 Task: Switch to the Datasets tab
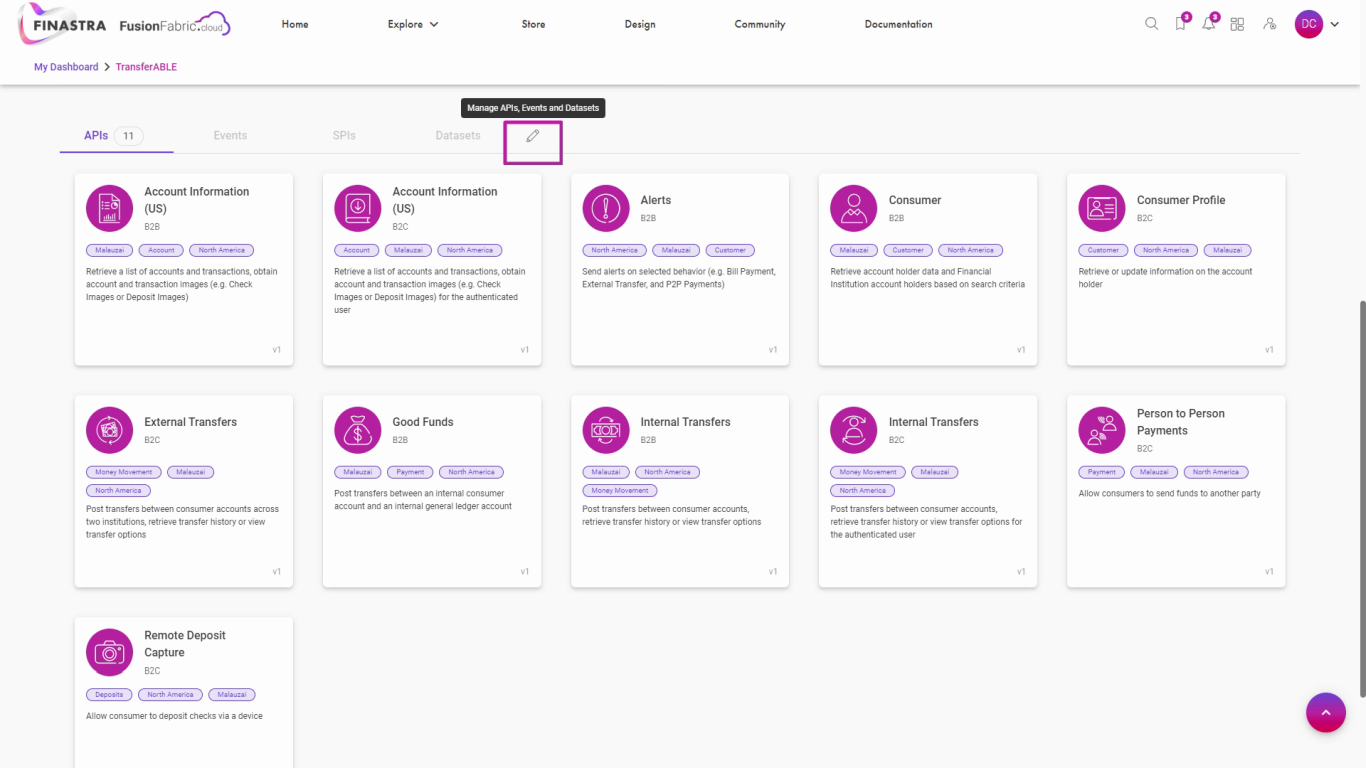[458, 136]
